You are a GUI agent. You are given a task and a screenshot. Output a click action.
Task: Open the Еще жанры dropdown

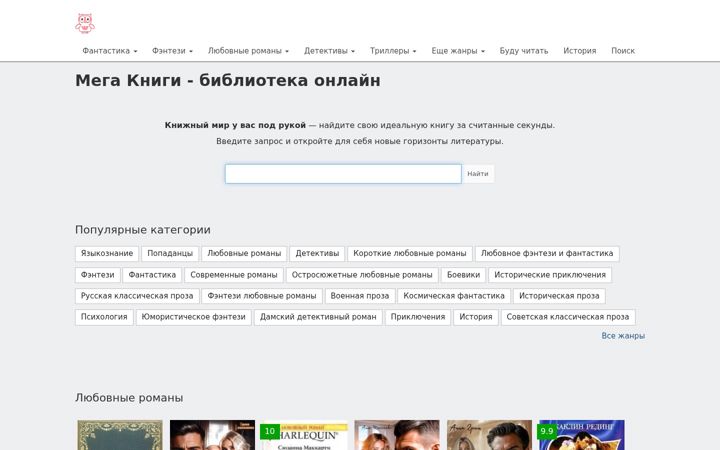pyautogui.click(x=458, y=51)
